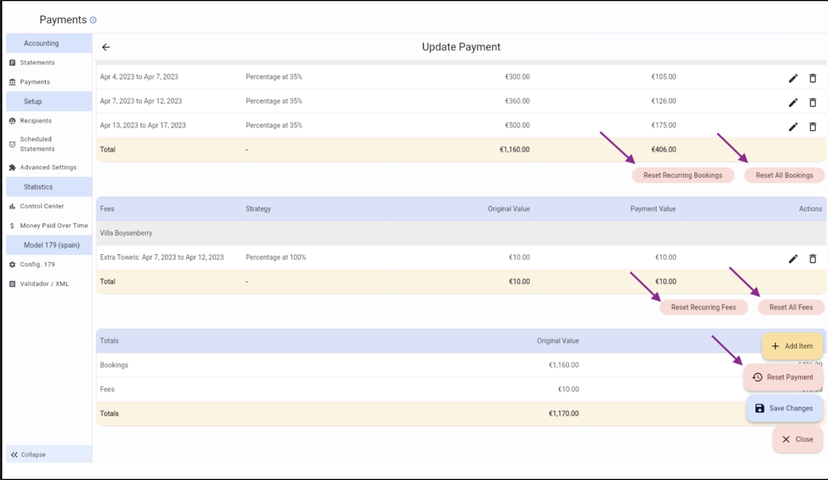Image resolution: width=828 pixels, height=480 pixels.
Task: Click the Reset All Fees button
Action: click(x=790, y=307)
